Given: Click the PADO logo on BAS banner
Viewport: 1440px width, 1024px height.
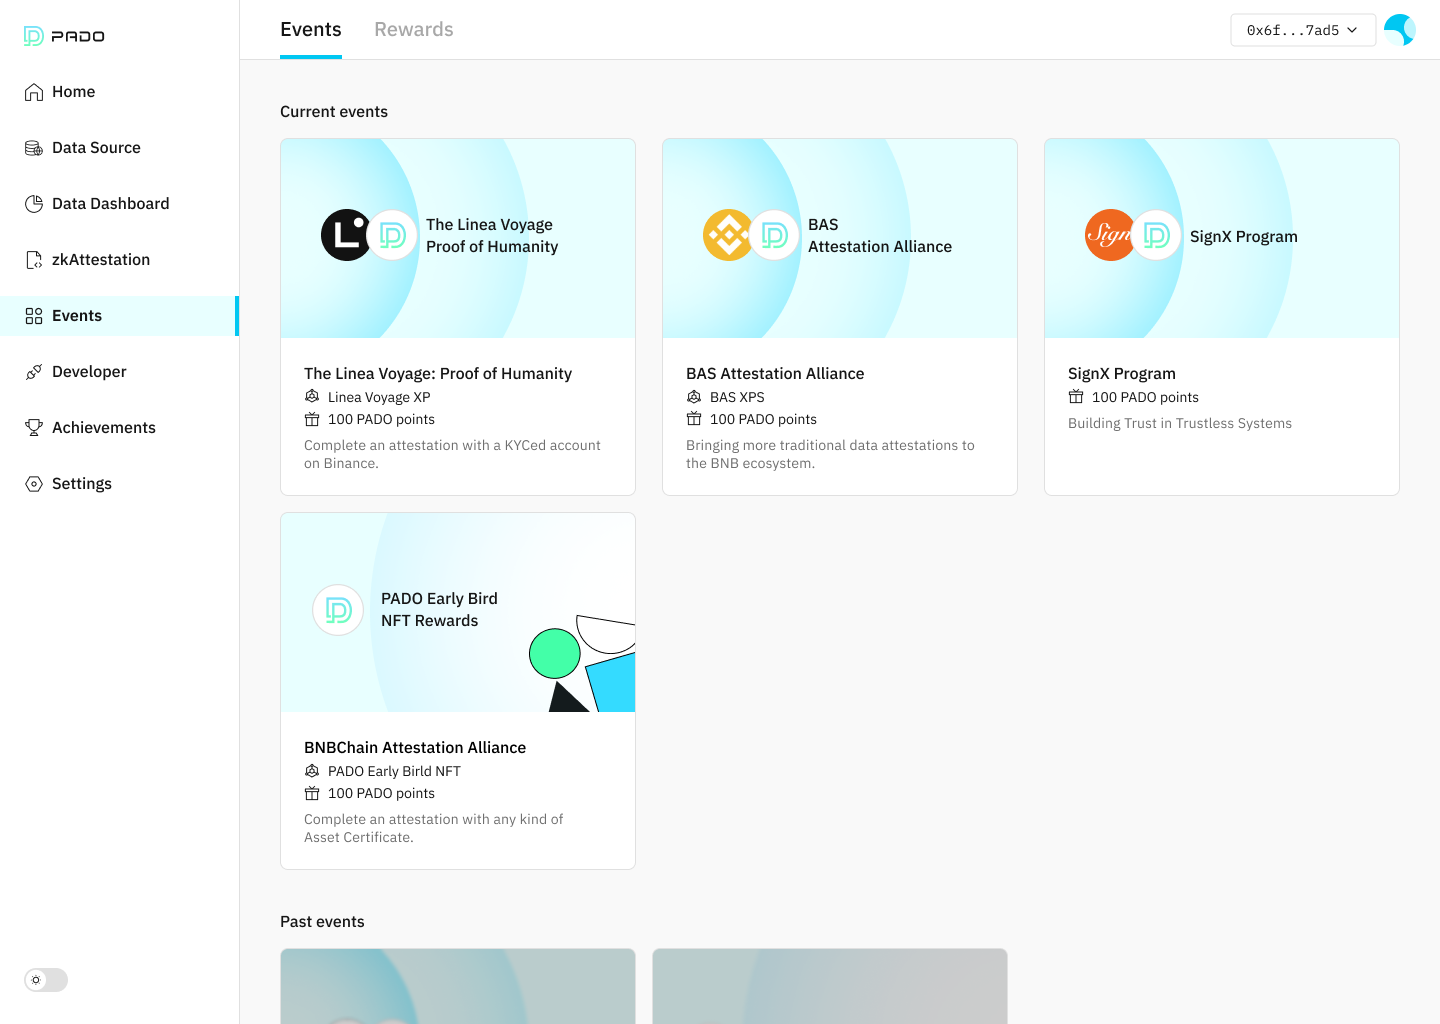Looking at the screenshot, I should [775, 235].
